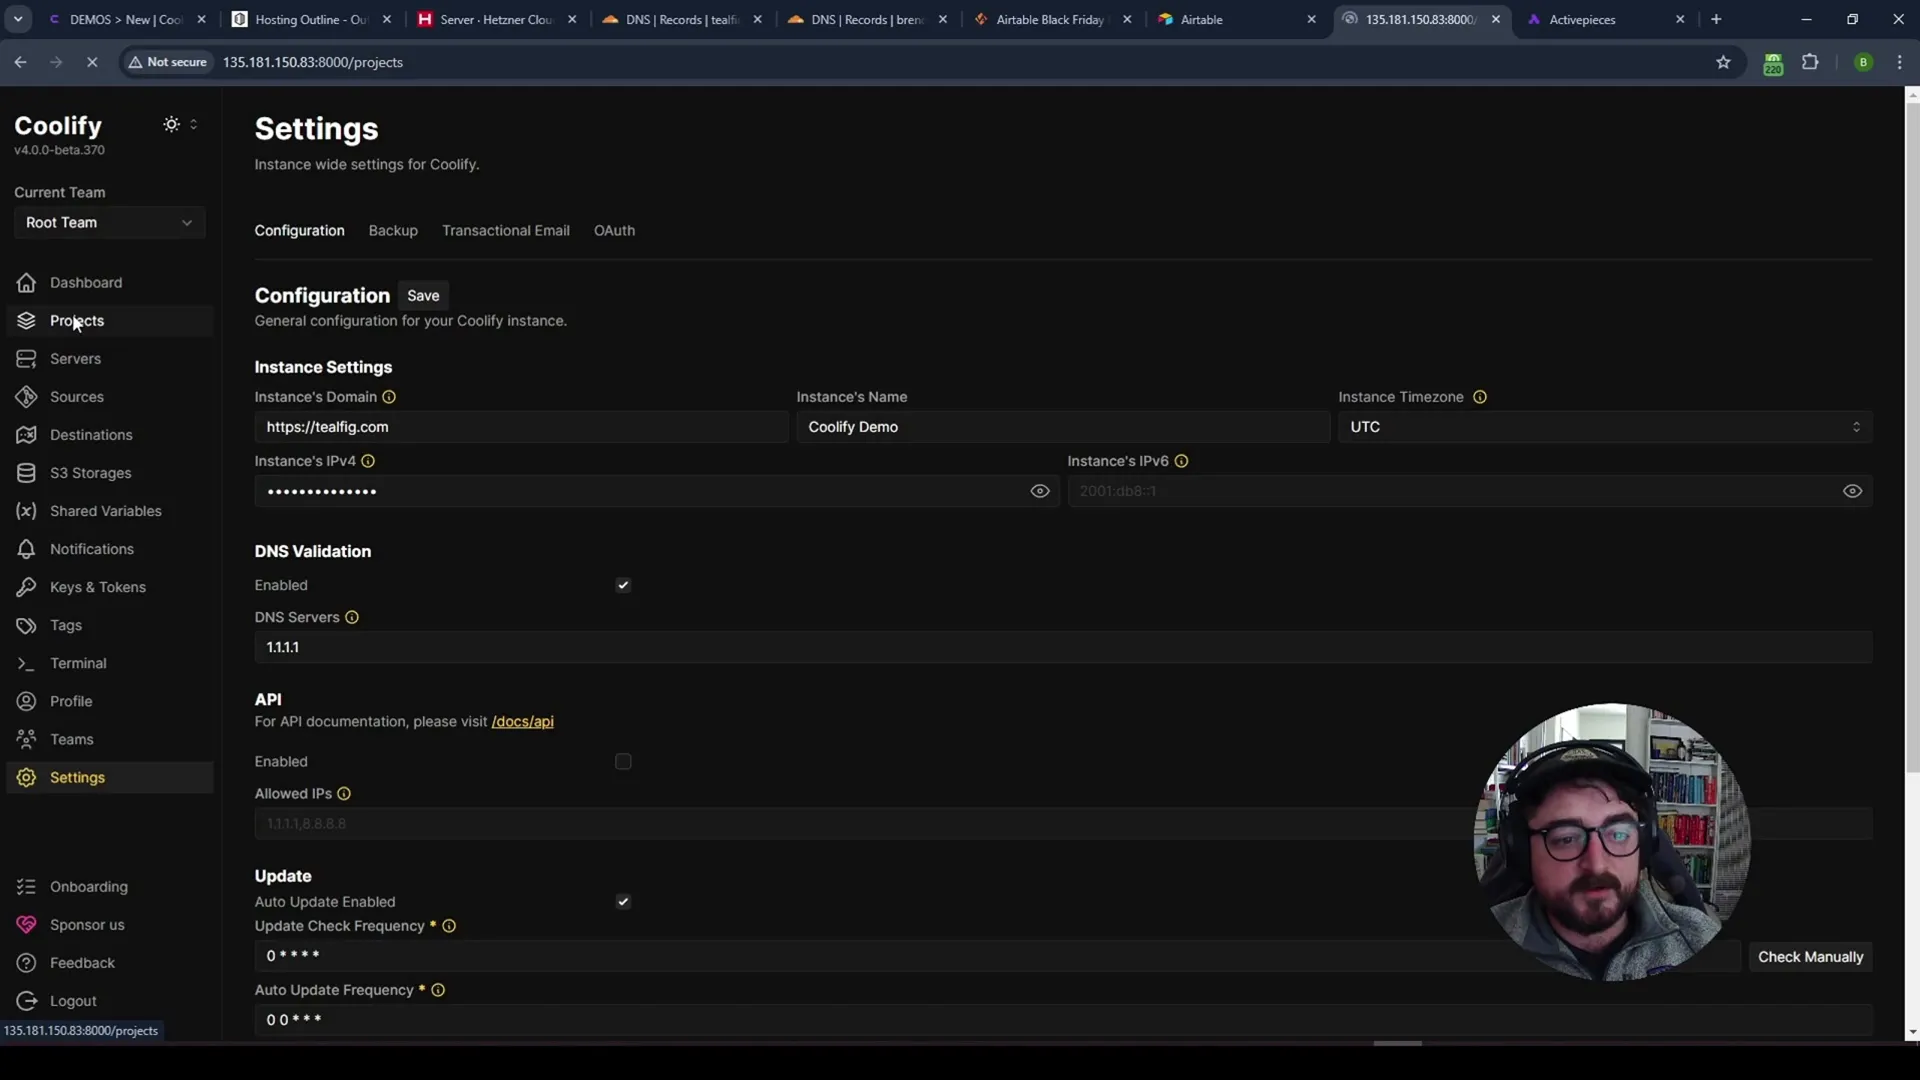Image resolution: width=1920 pixels, height=1080 pixels.
Task: Open the Dashboard panel
Action: point(86,281)
